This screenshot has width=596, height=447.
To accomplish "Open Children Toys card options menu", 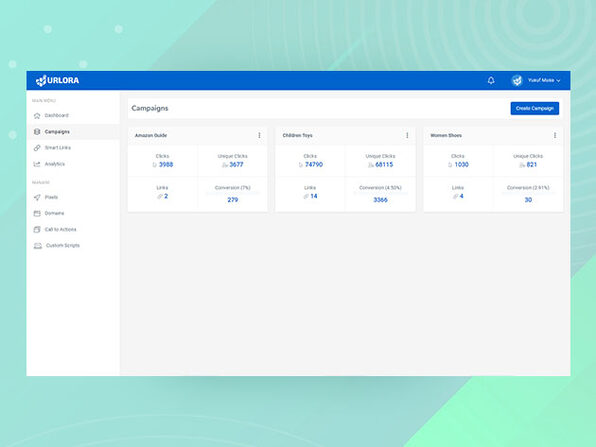I will [407, 135].
